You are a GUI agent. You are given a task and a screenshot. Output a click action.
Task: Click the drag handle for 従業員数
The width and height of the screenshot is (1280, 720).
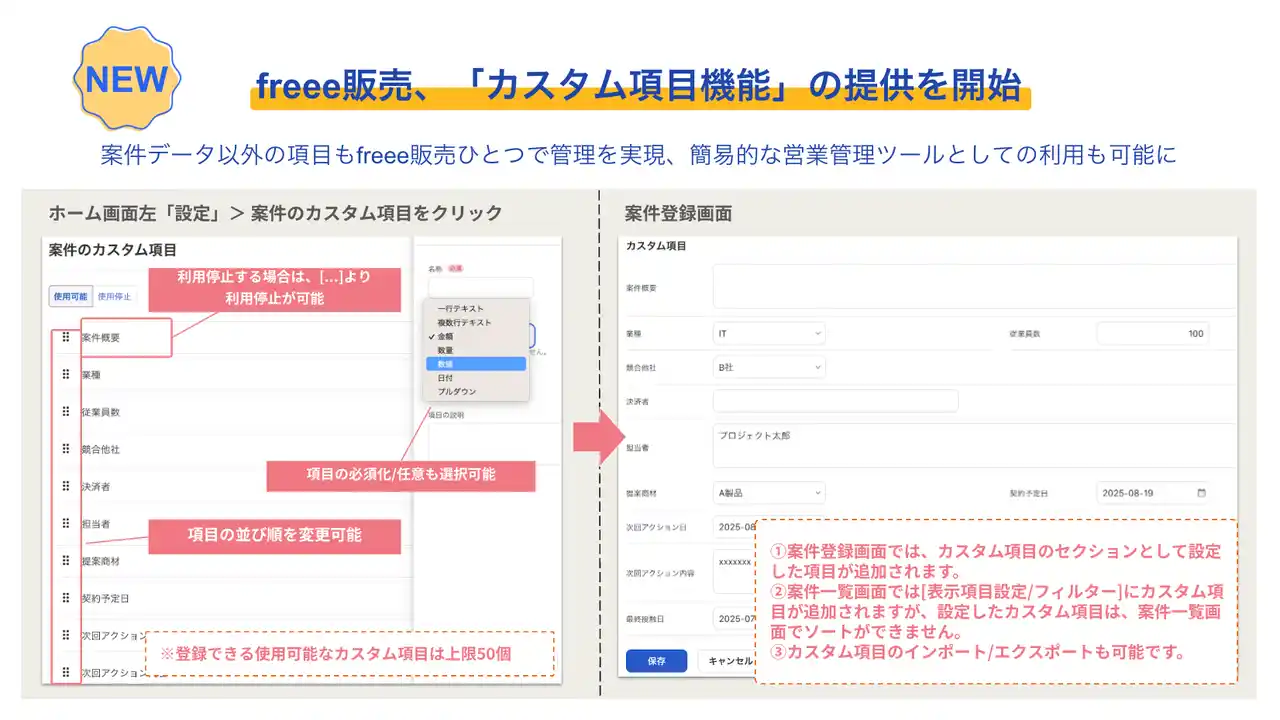66,409
